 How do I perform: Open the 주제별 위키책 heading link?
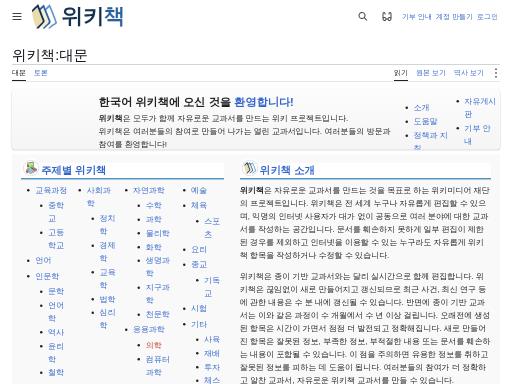[73, 170]
